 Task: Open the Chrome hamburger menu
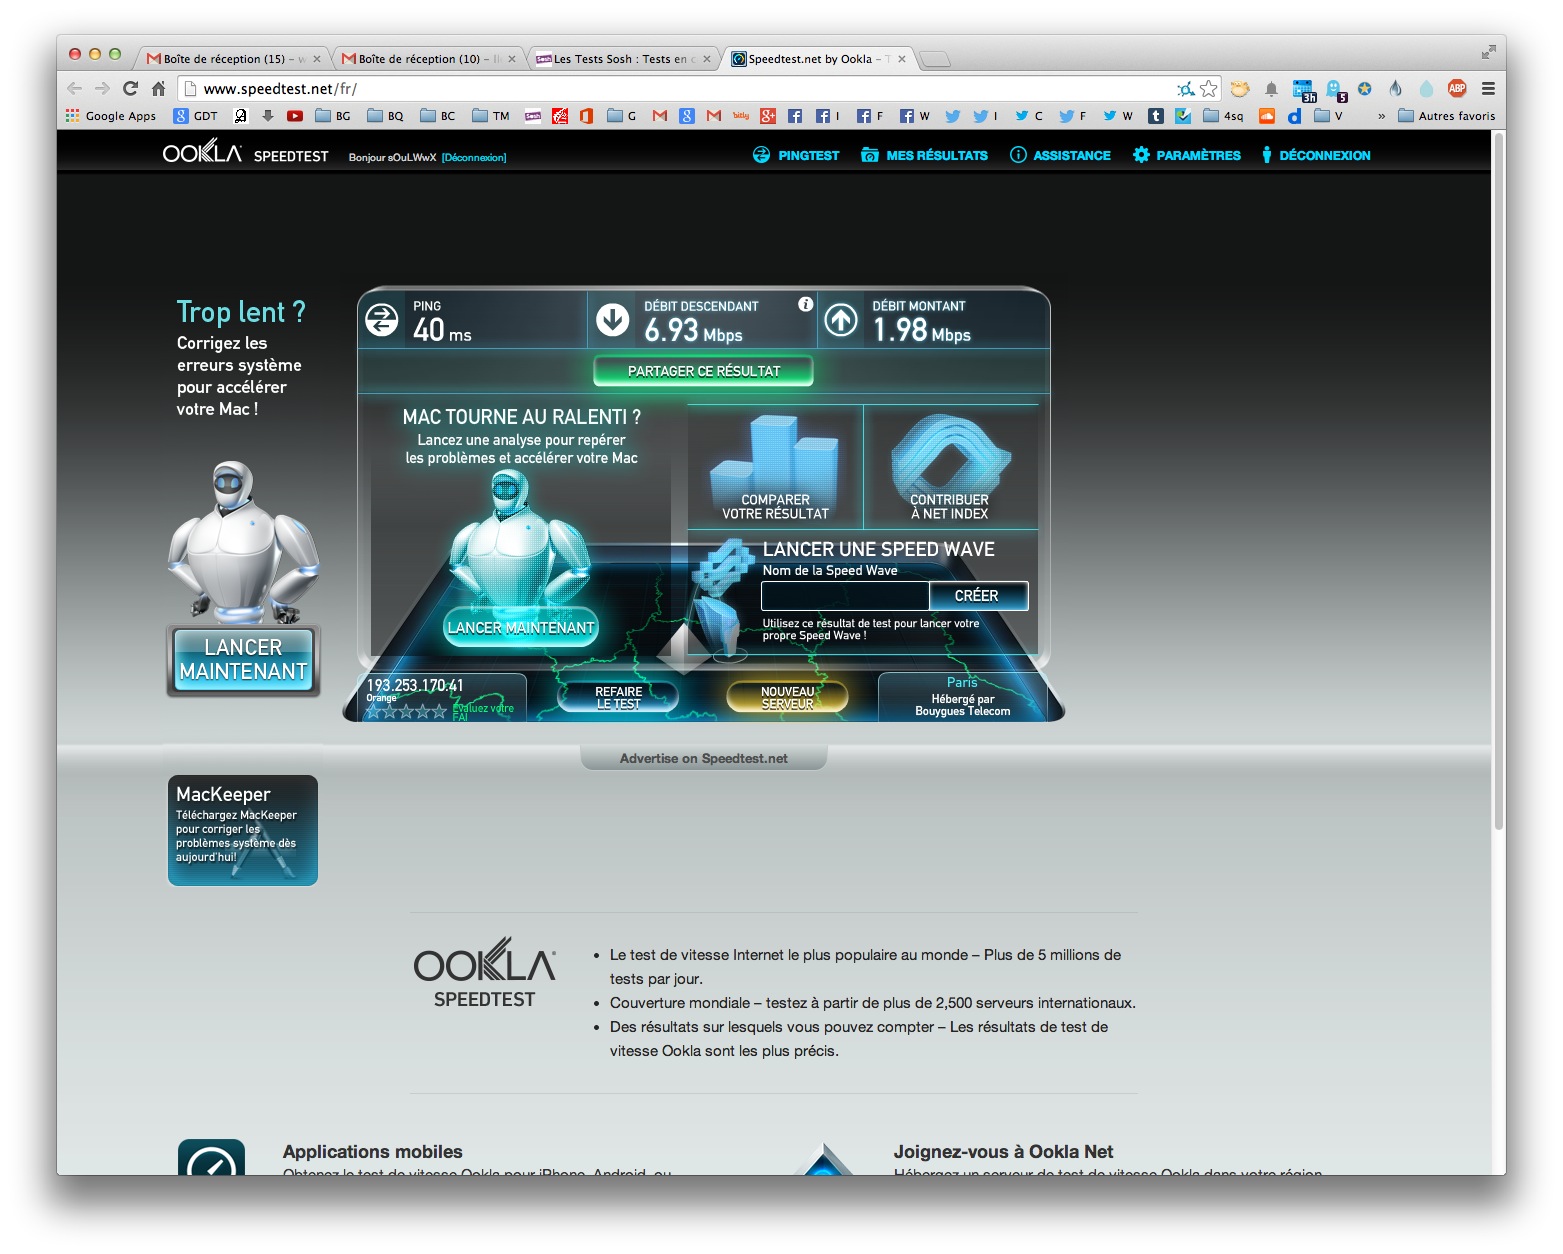(x=1488, y=88)
